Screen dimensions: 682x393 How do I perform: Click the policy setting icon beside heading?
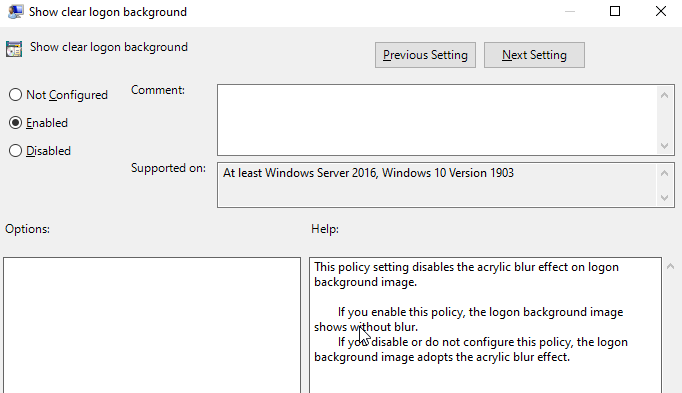14,49
